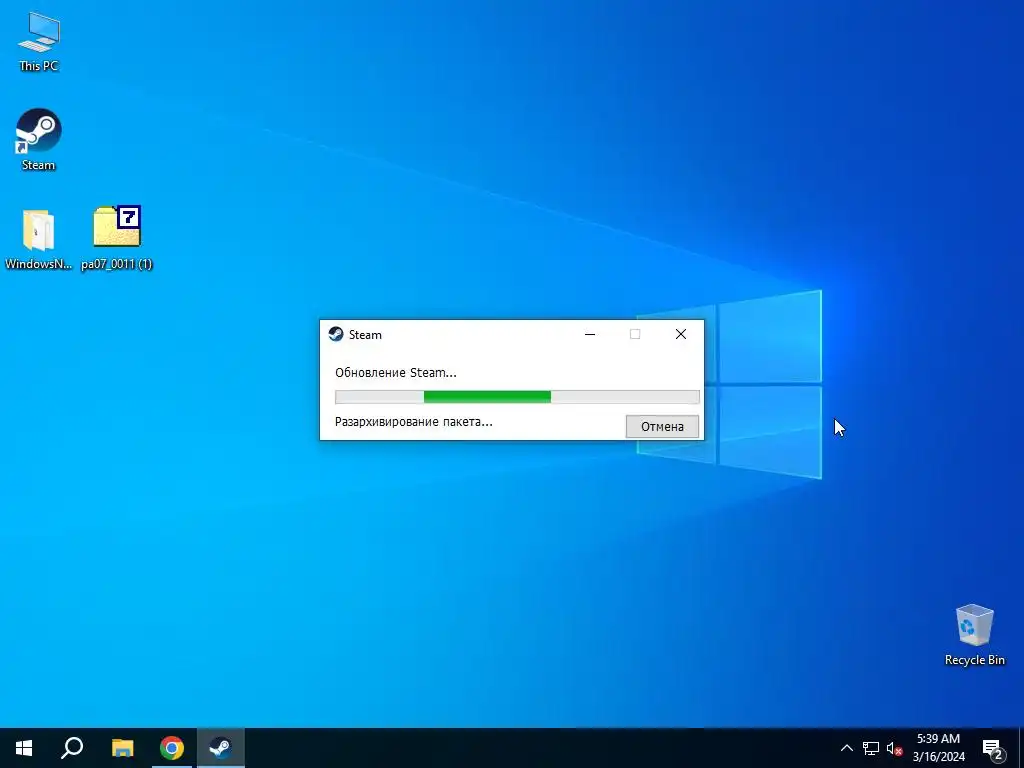1024x768 pixels.
Task: Show hidden system tray icons
Action: point(846,748)
